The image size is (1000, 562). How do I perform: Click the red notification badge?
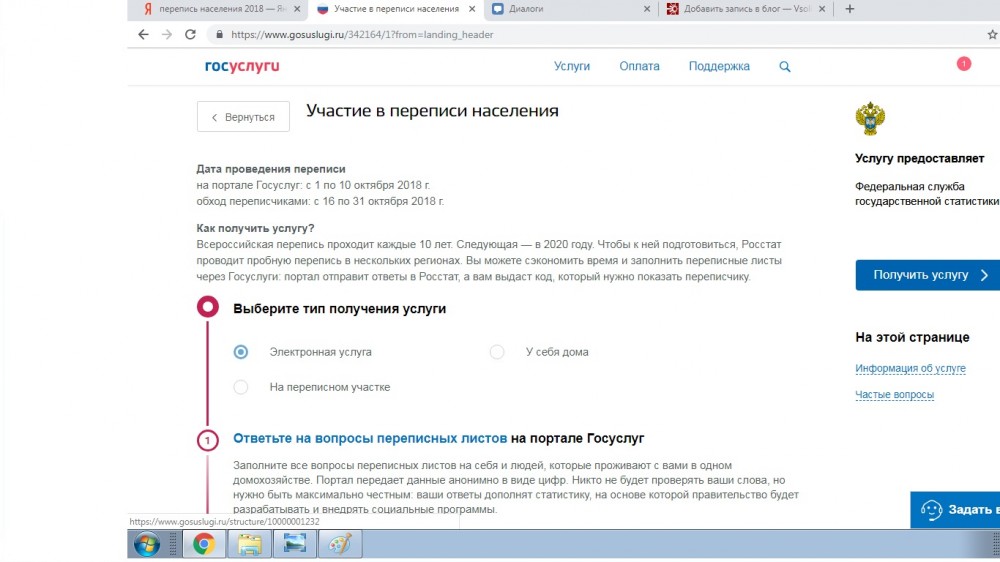963,64
